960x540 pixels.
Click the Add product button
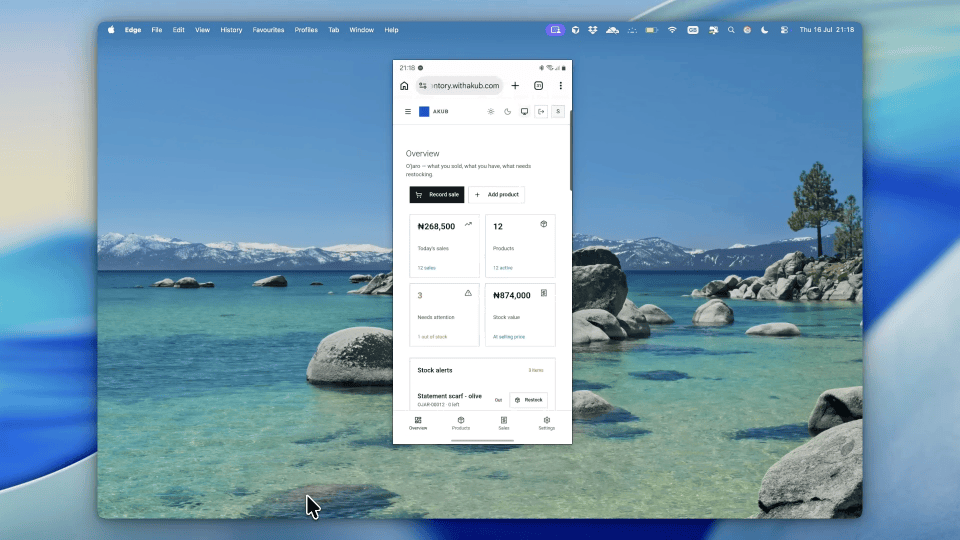click(497, 195)
